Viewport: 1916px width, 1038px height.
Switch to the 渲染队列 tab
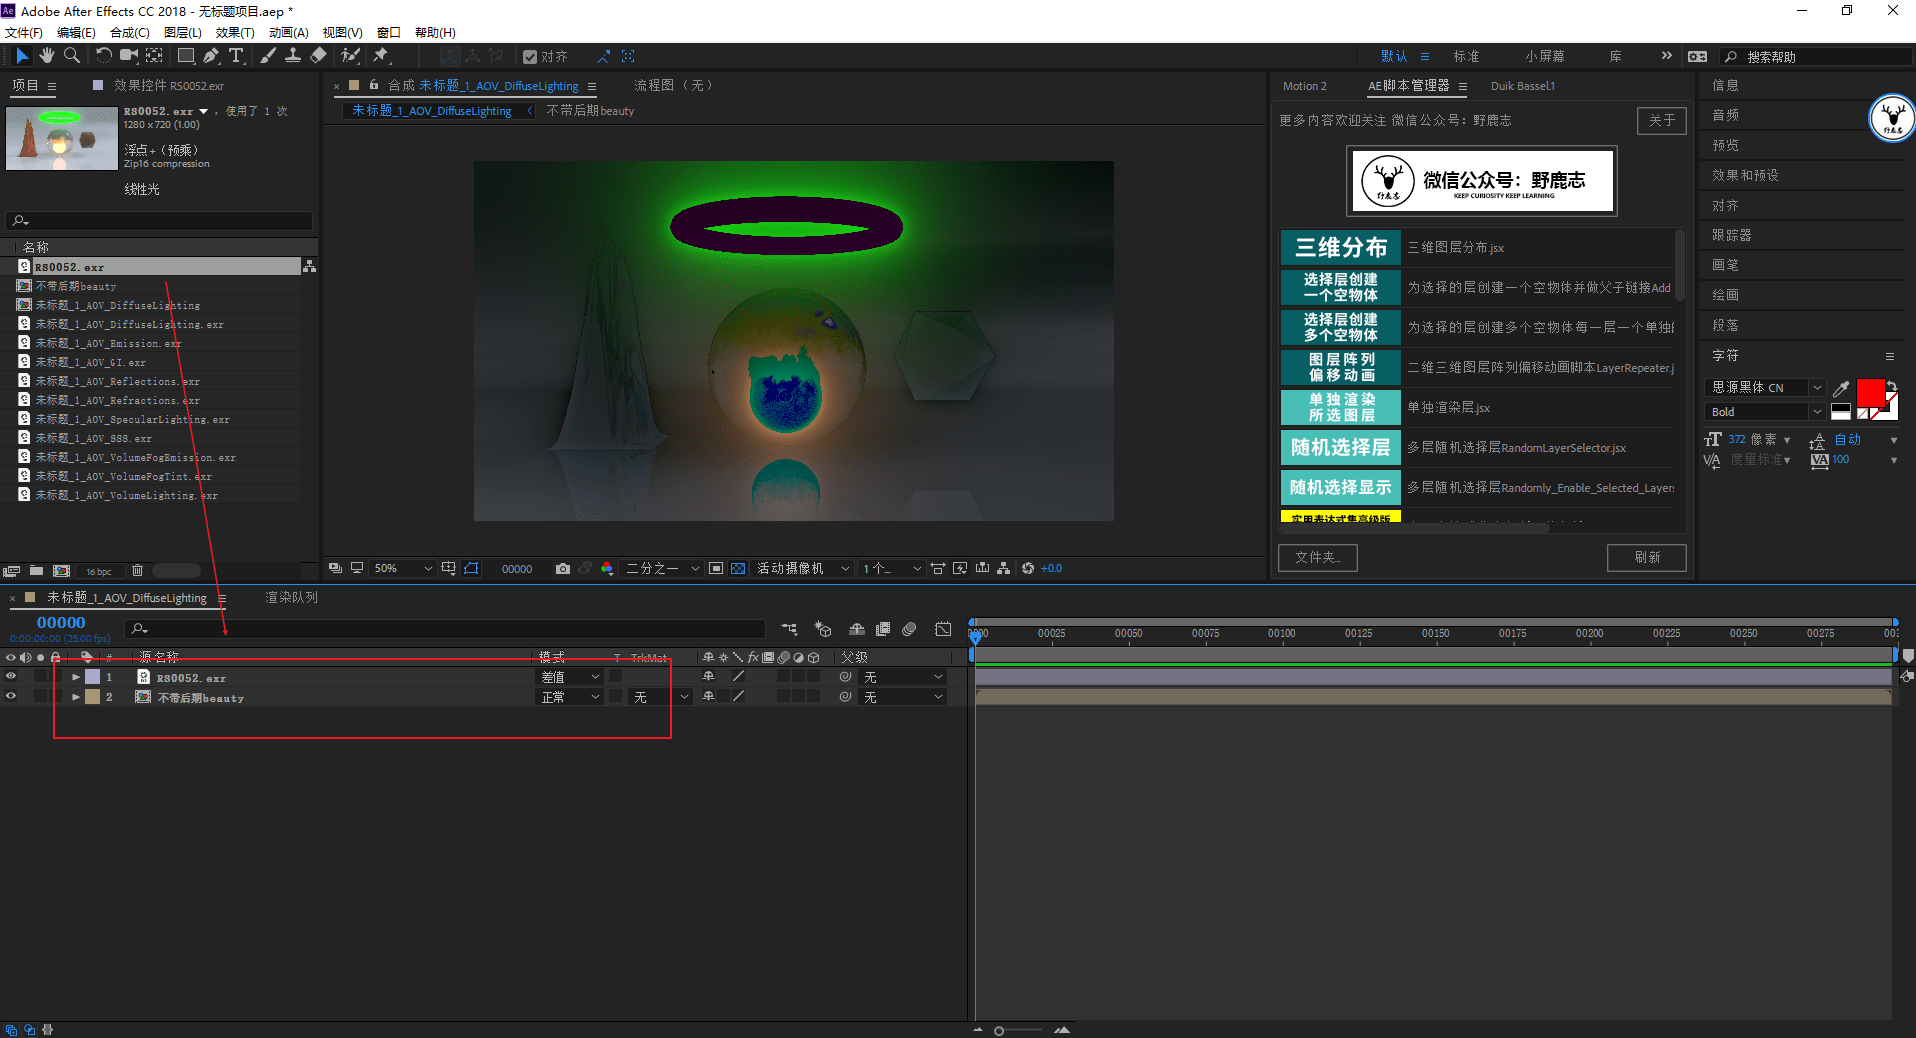pos(291,597)
